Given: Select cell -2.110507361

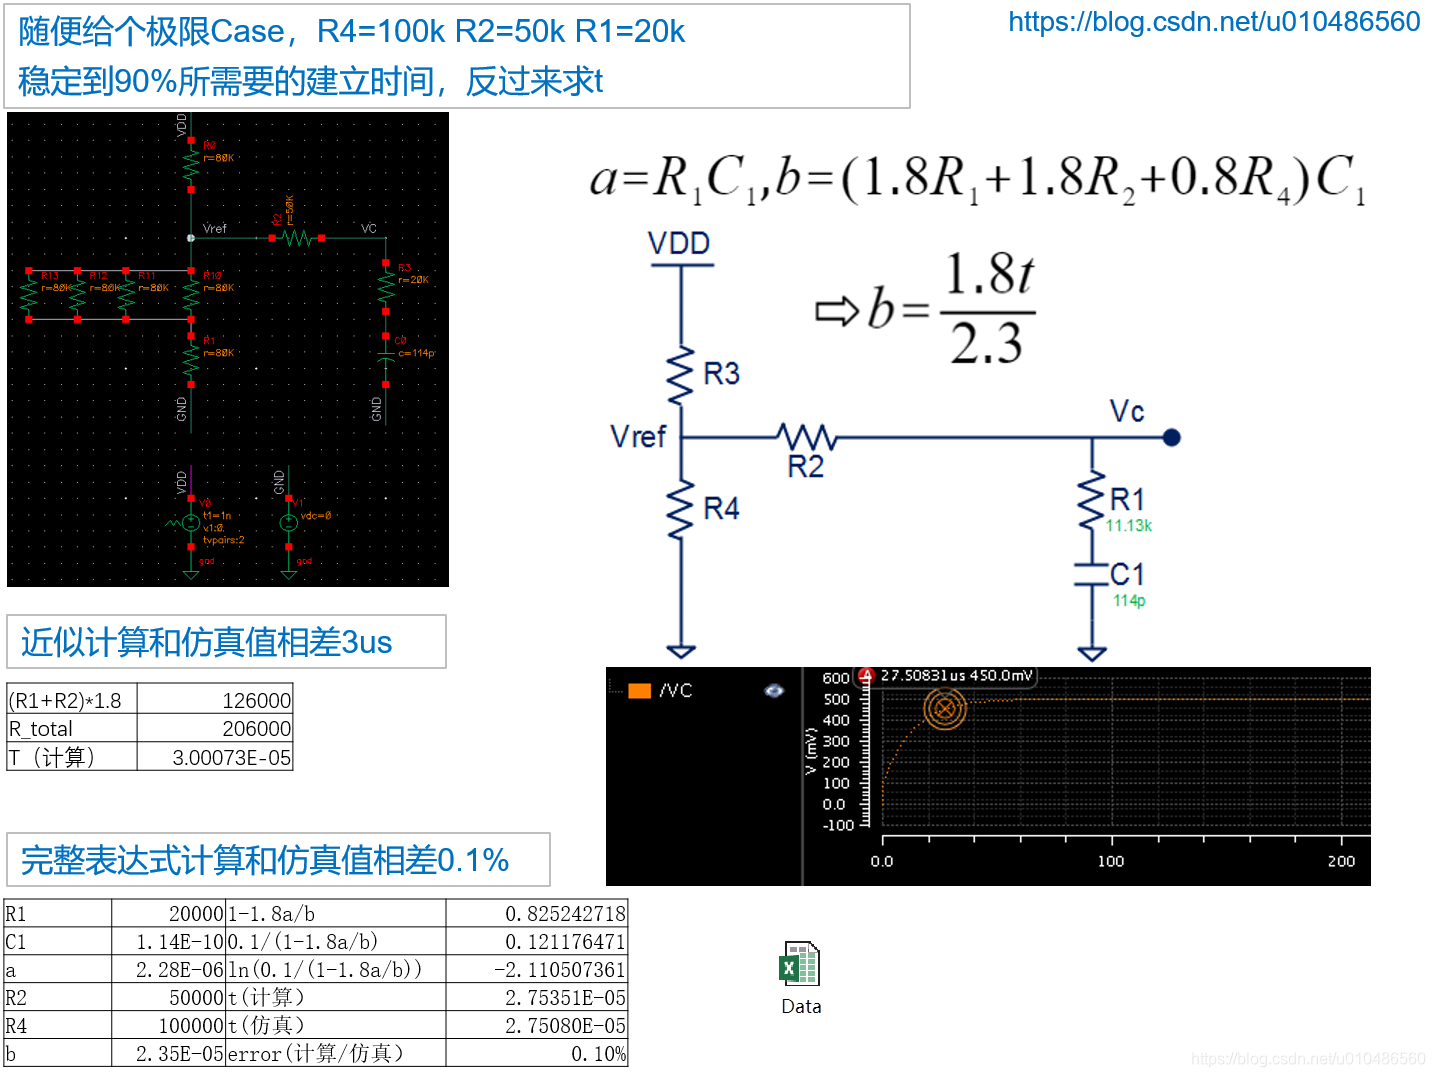Looking at the screenshot, I should pyautogui.click(x=536, y=969).
